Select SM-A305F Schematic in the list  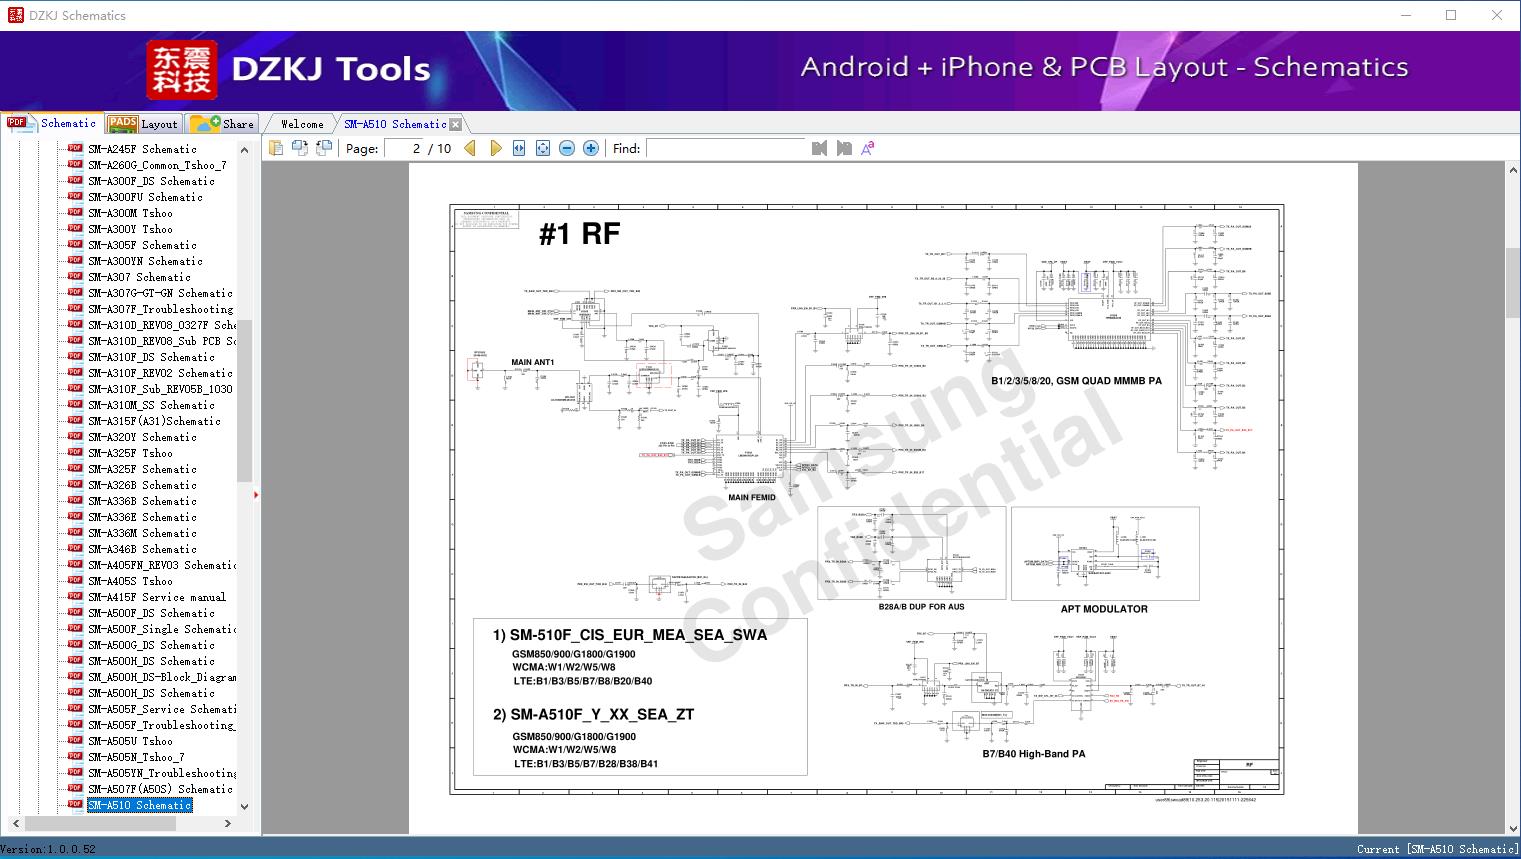(142, 245)
